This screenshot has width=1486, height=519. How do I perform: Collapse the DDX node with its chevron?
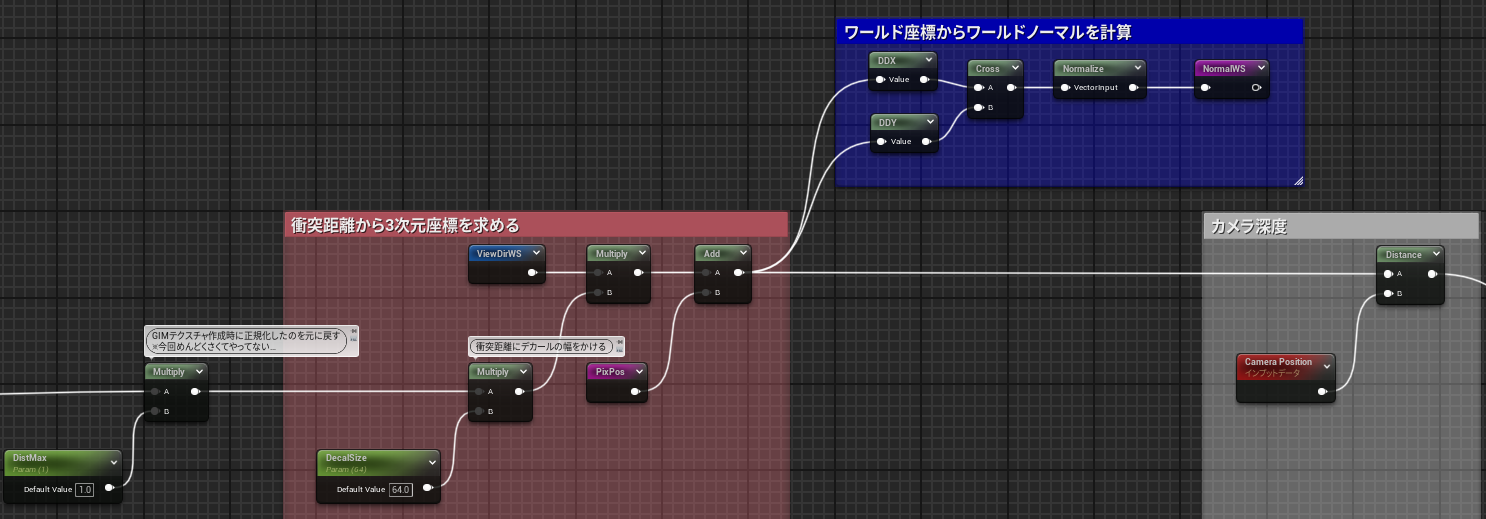tap(928, 60)
